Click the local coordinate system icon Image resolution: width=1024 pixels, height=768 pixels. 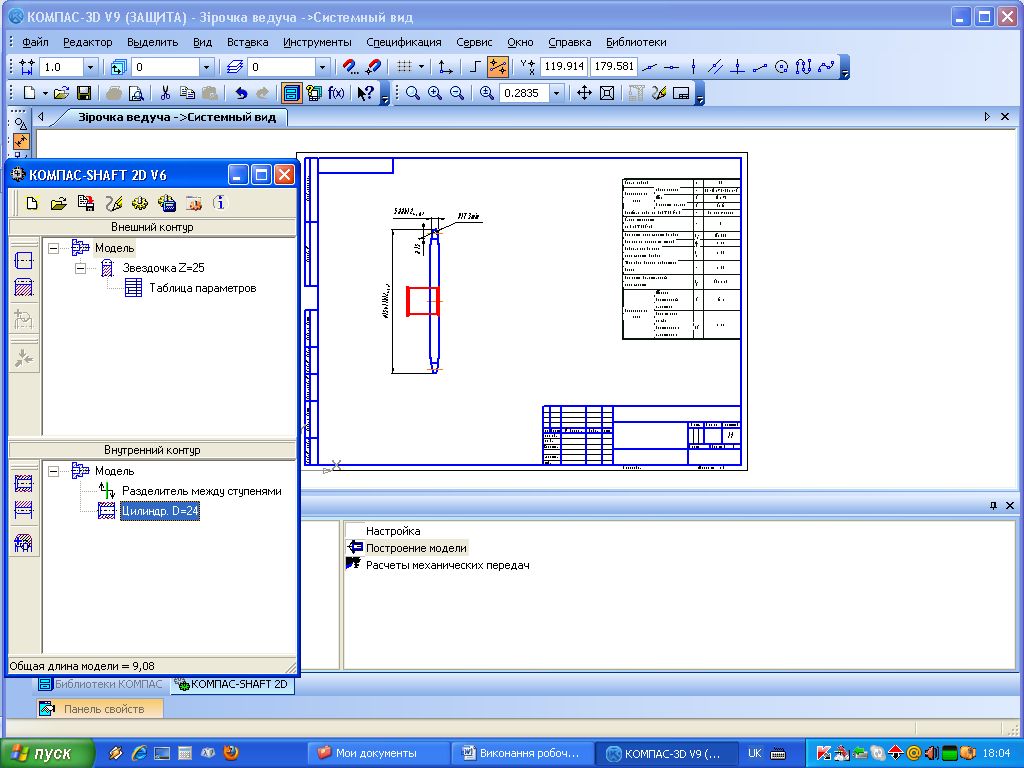point(445,67)
